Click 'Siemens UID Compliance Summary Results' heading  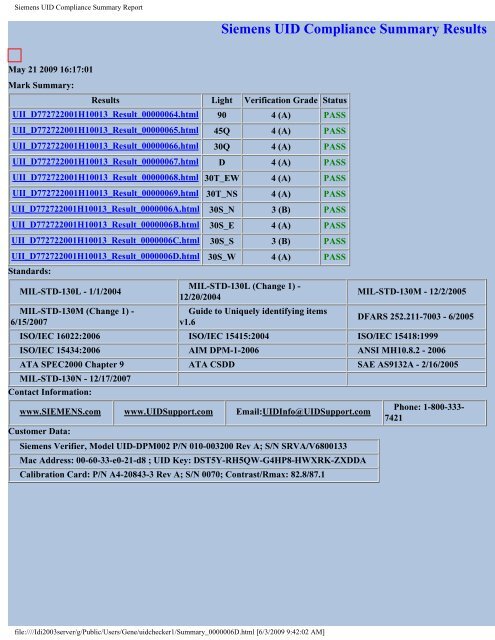[x=354, y=29]
